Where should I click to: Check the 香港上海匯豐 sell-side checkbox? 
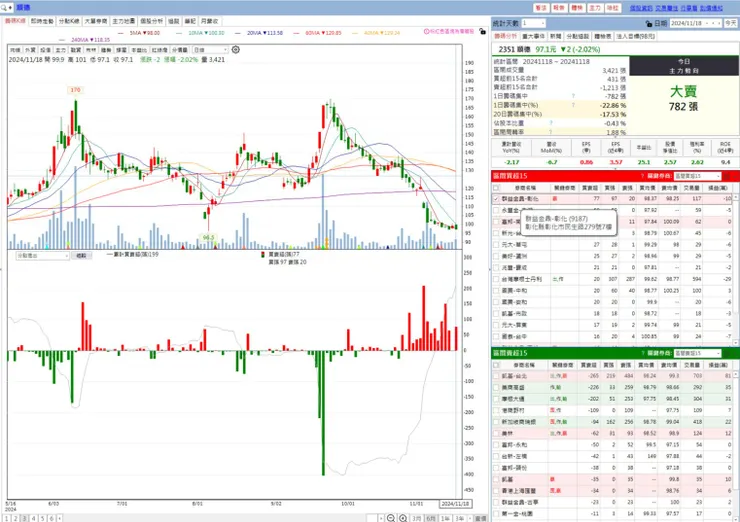(x=496, y=491)
